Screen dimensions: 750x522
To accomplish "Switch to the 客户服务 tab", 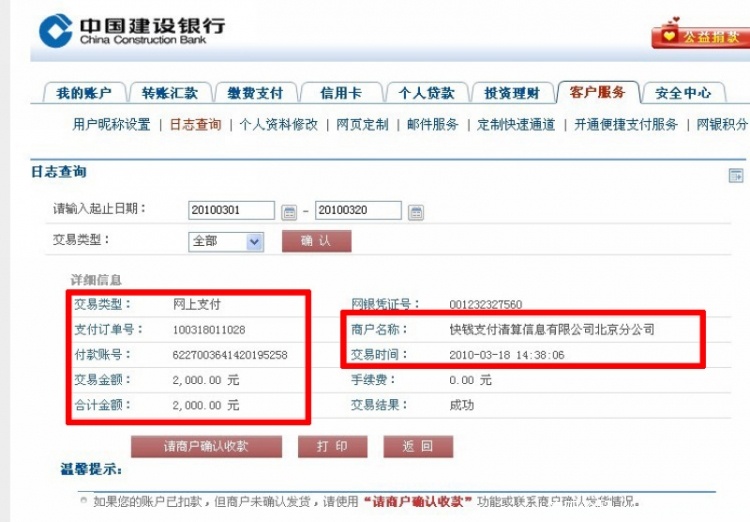I will pyautogui.click(x=598, y=92).
